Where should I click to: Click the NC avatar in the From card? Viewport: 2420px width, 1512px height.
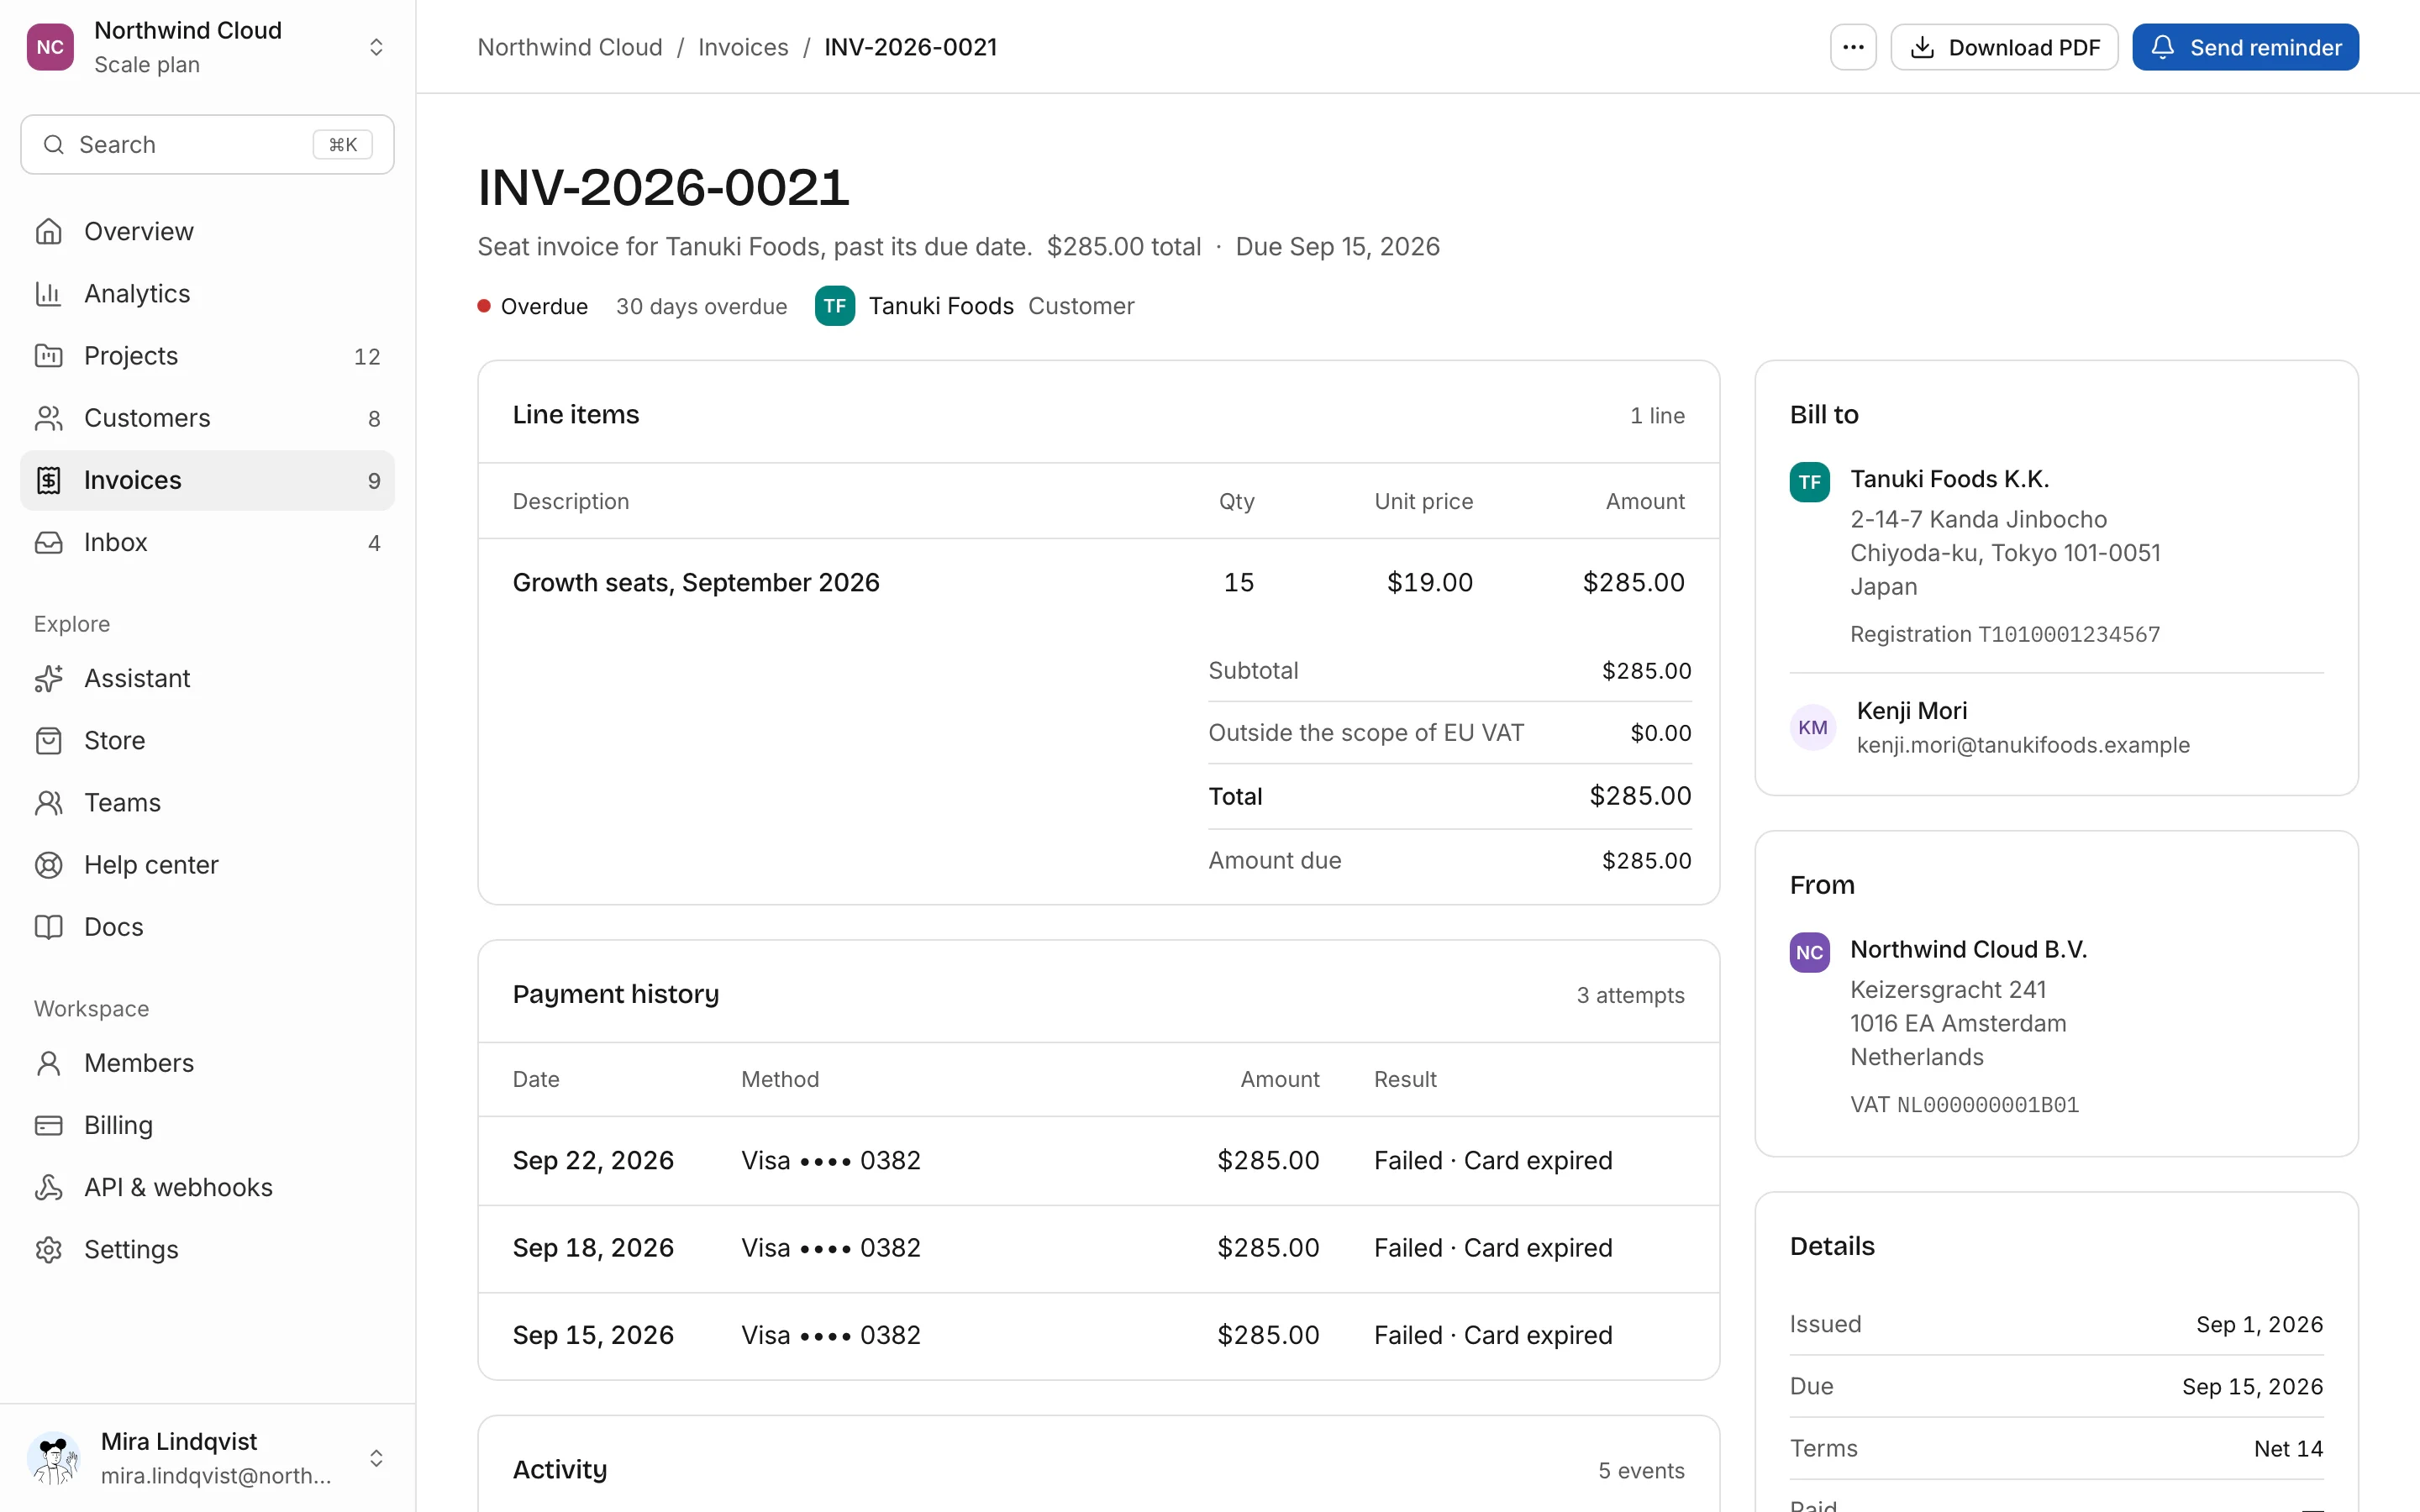[x=1809, y=952]
